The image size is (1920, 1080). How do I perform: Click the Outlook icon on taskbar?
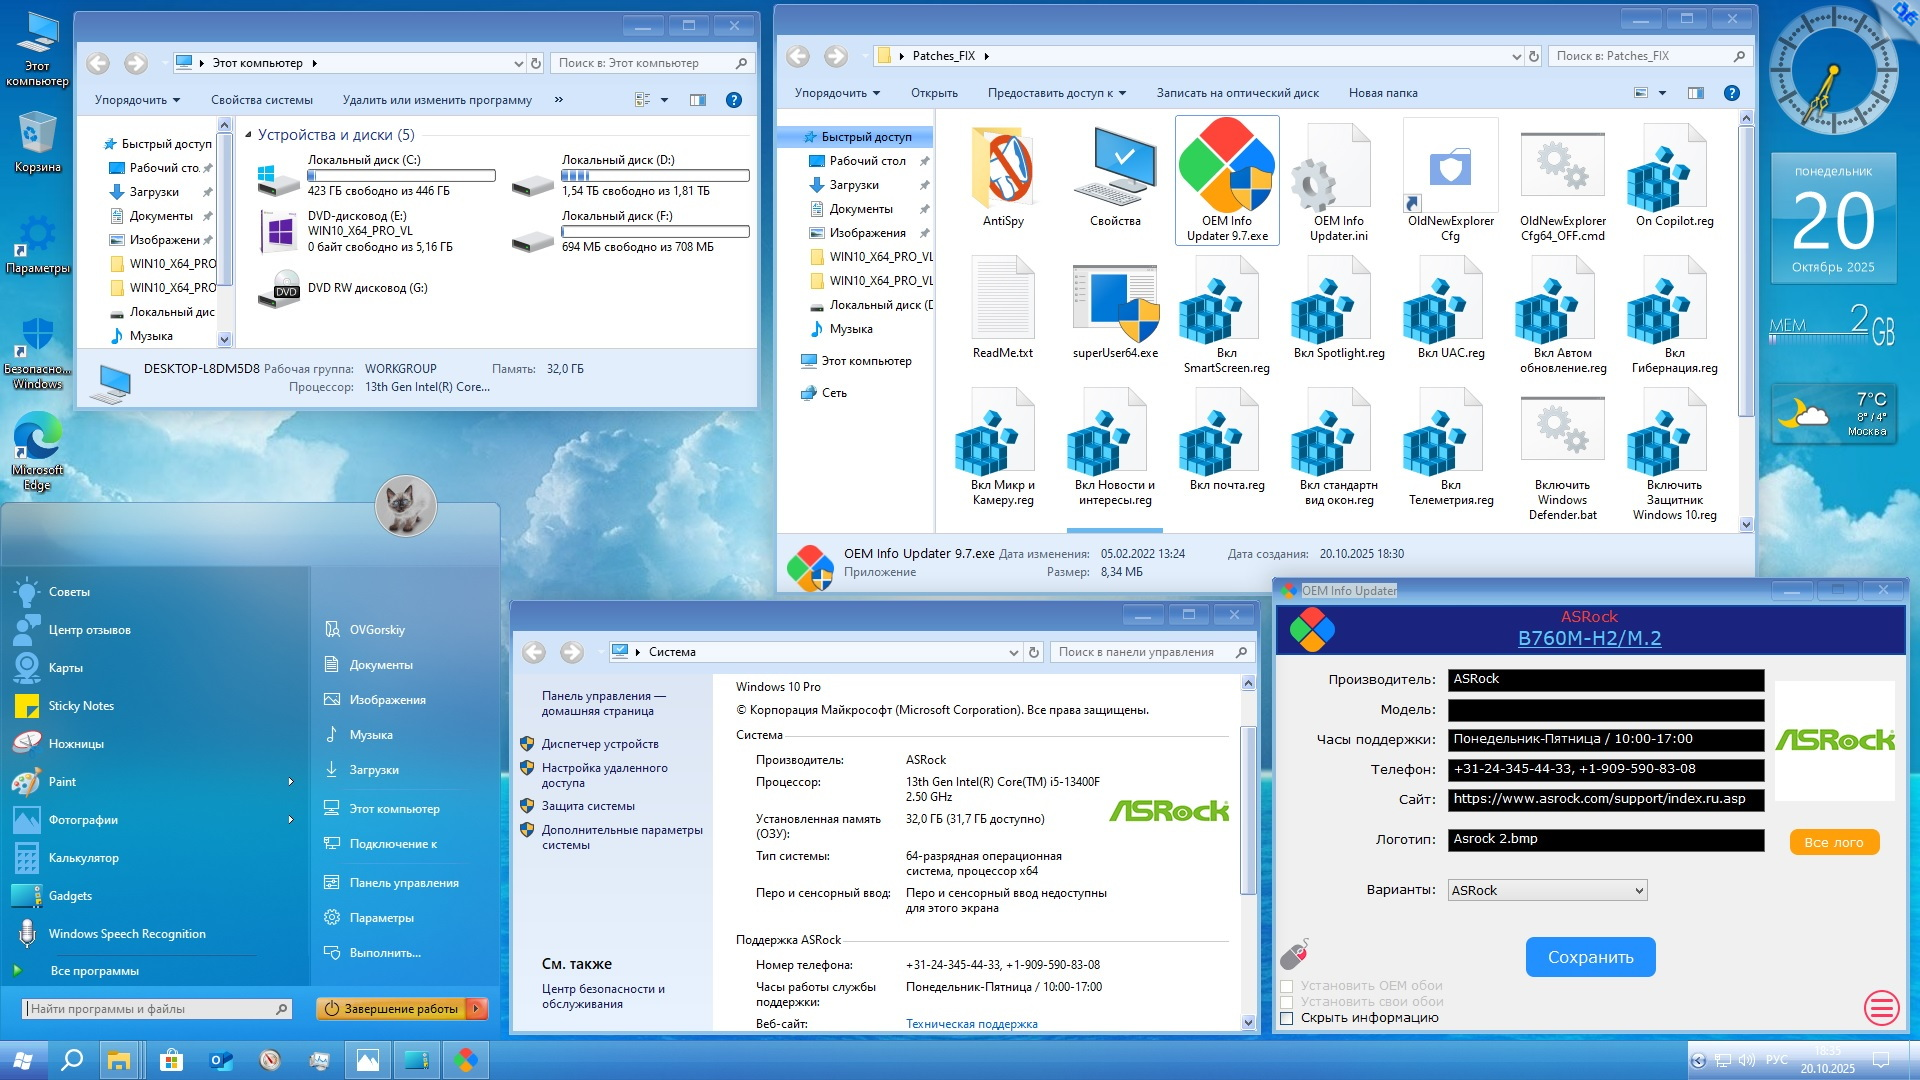(x=220, y=1060)
